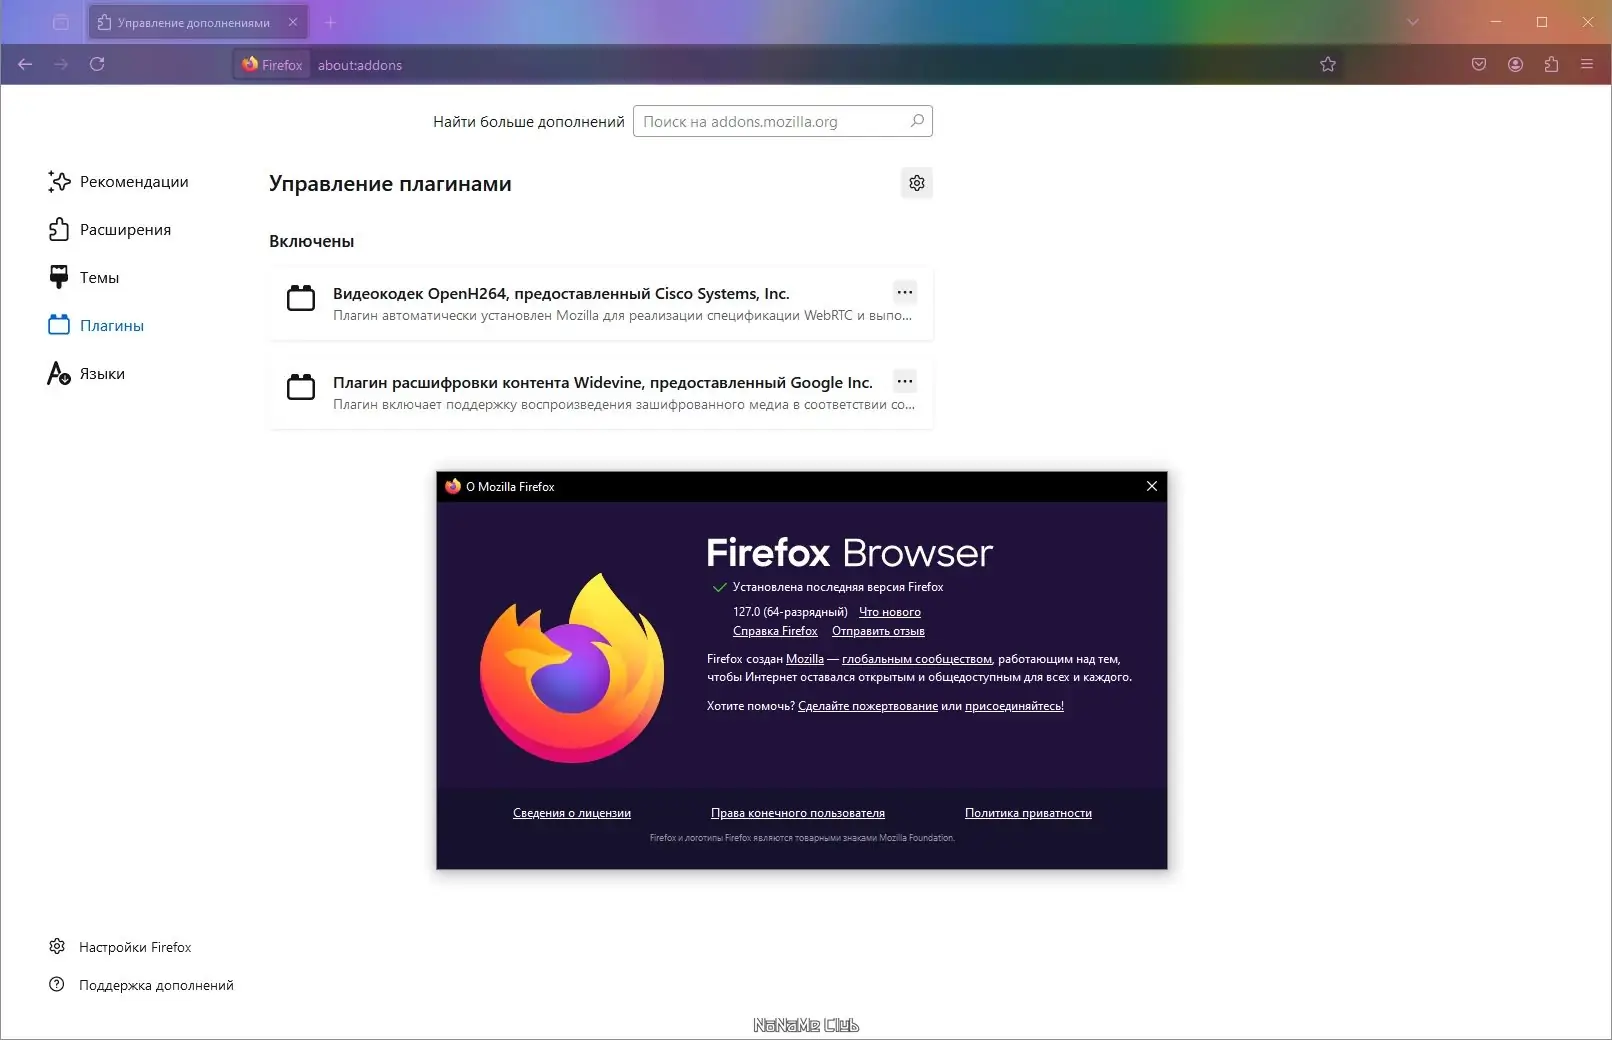Open the Firefox application hamburger menu
This screenshot has height=1040, width=1612.
[1587, 64]
